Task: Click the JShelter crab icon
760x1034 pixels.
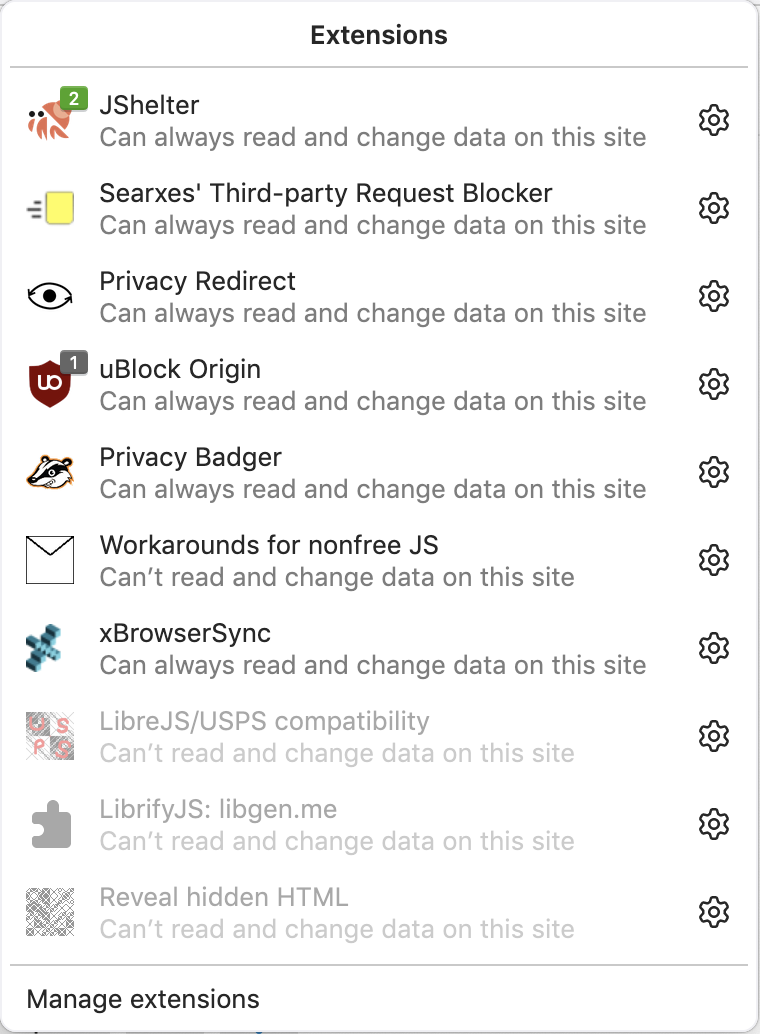Action: (50, 120)
